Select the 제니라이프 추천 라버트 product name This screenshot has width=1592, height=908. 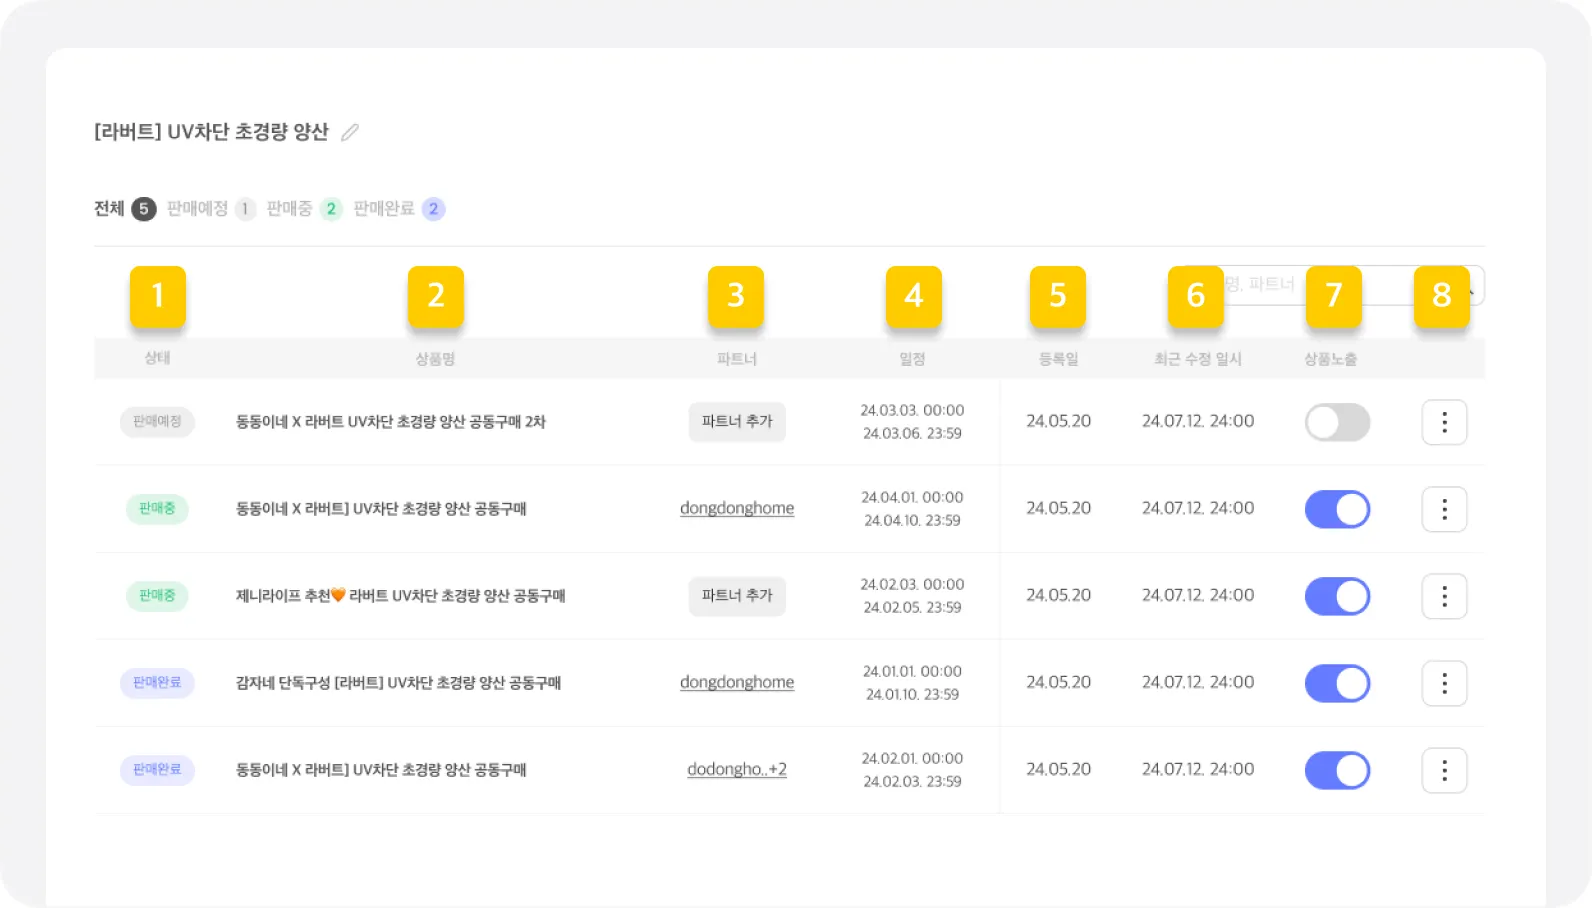(x=400, y=596)
